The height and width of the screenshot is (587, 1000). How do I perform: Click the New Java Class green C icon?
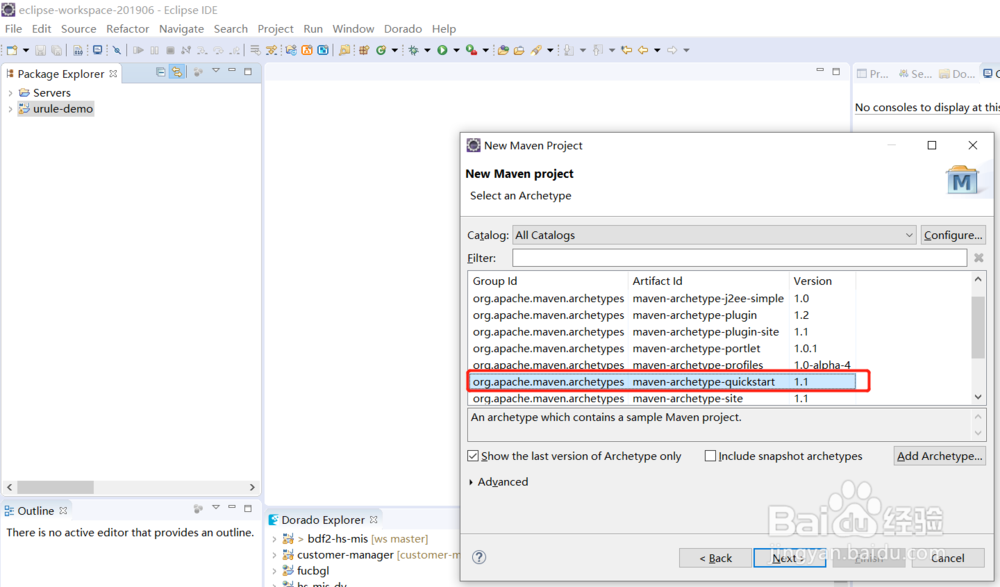coord(381,50)
